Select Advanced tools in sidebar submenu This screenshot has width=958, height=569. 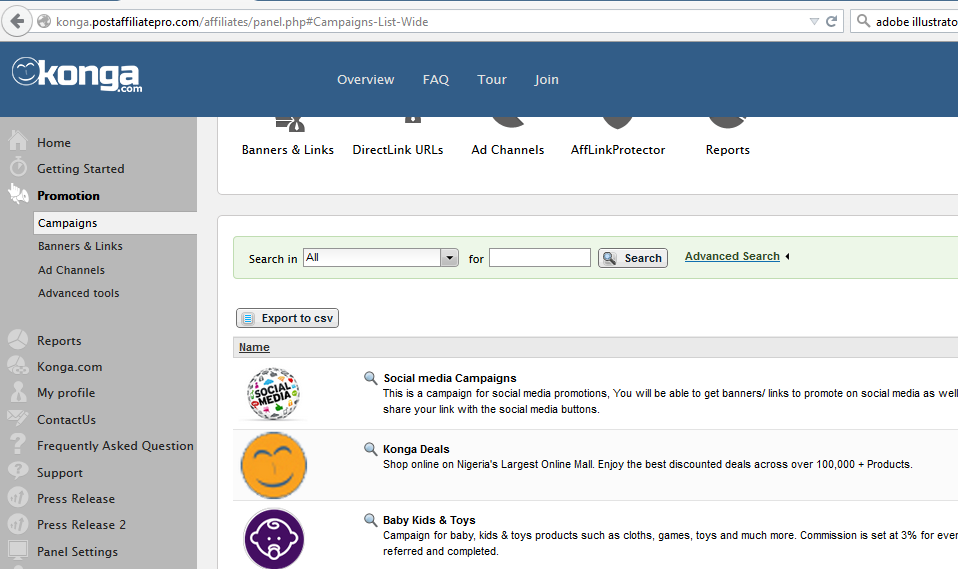pyautogui.click(x=78, y=293)
